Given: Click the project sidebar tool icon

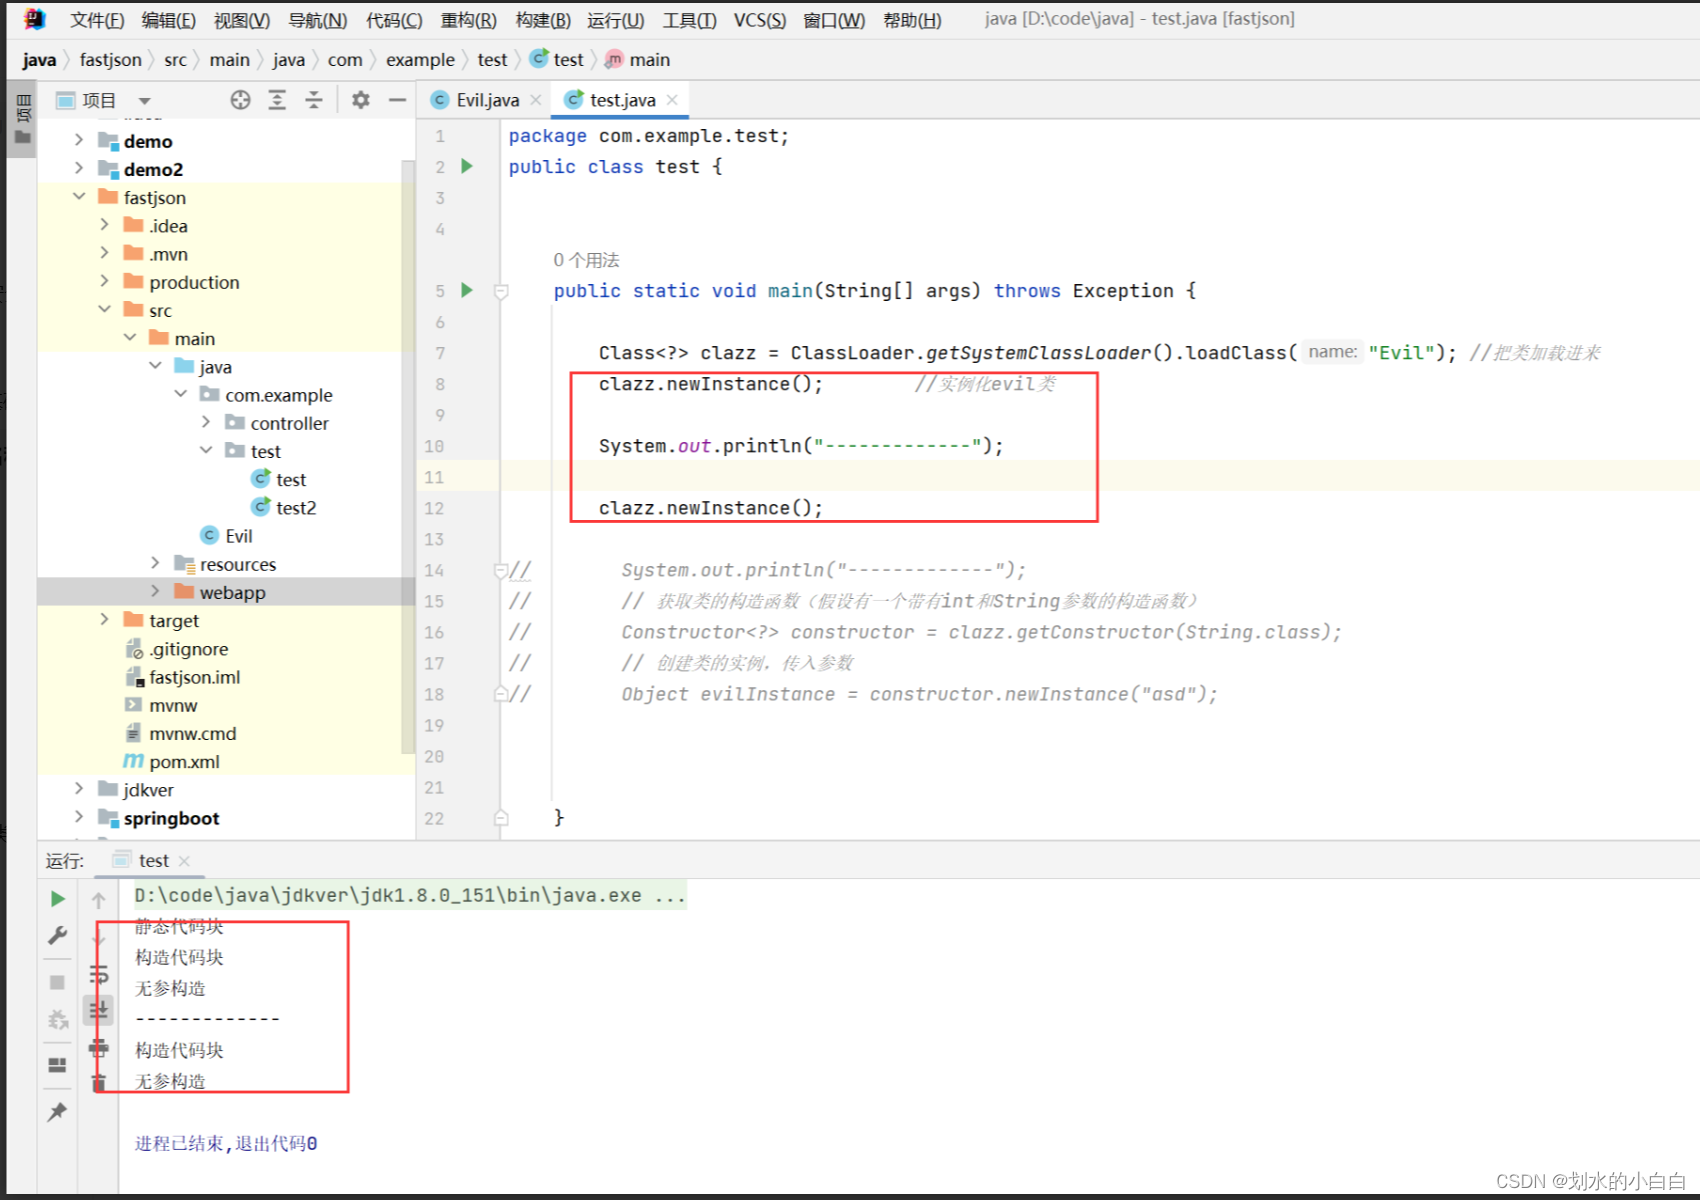Looking at the screenshot, I should pos(23,120).
